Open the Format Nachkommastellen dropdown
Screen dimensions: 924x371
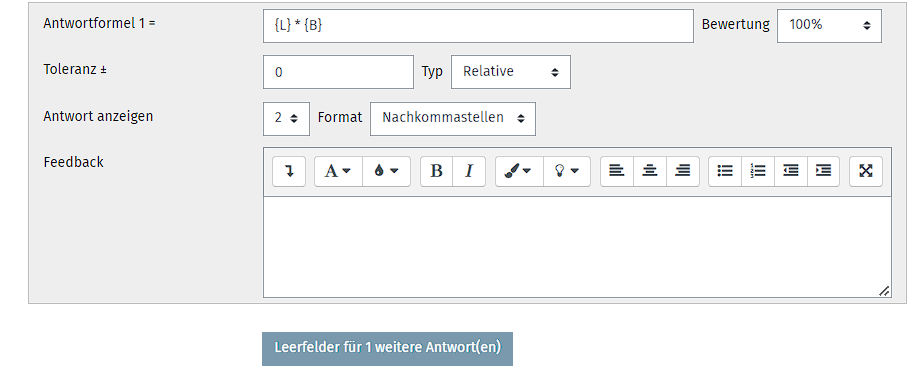coord(453,118)
